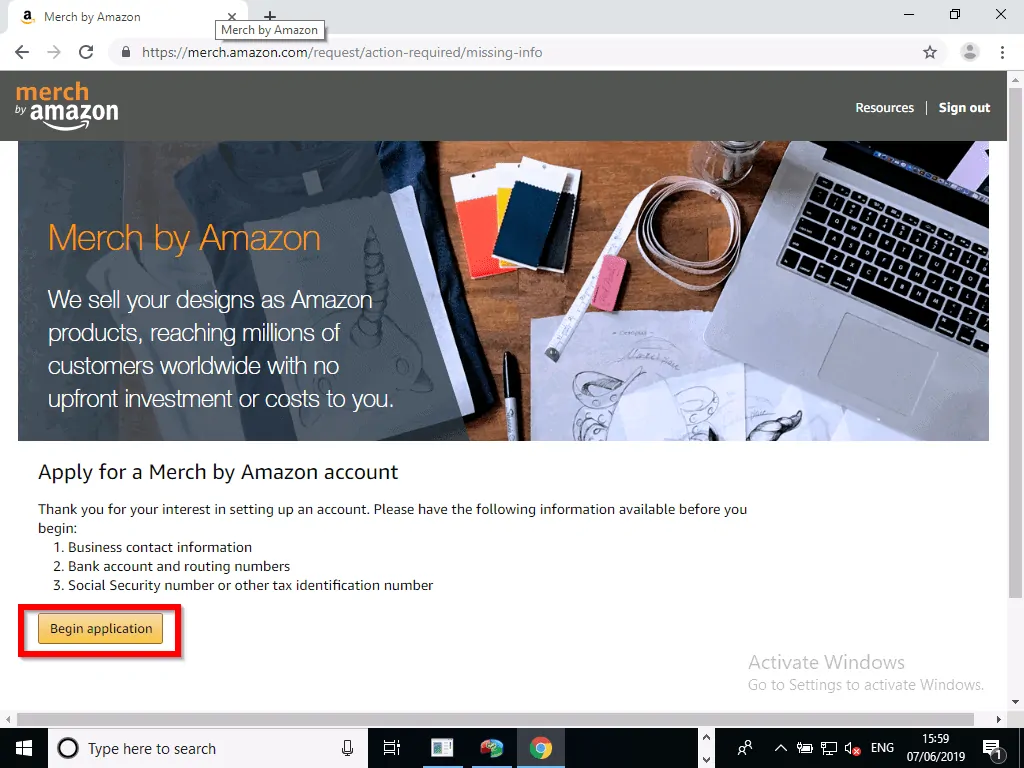Click the URL address bar

500,52
